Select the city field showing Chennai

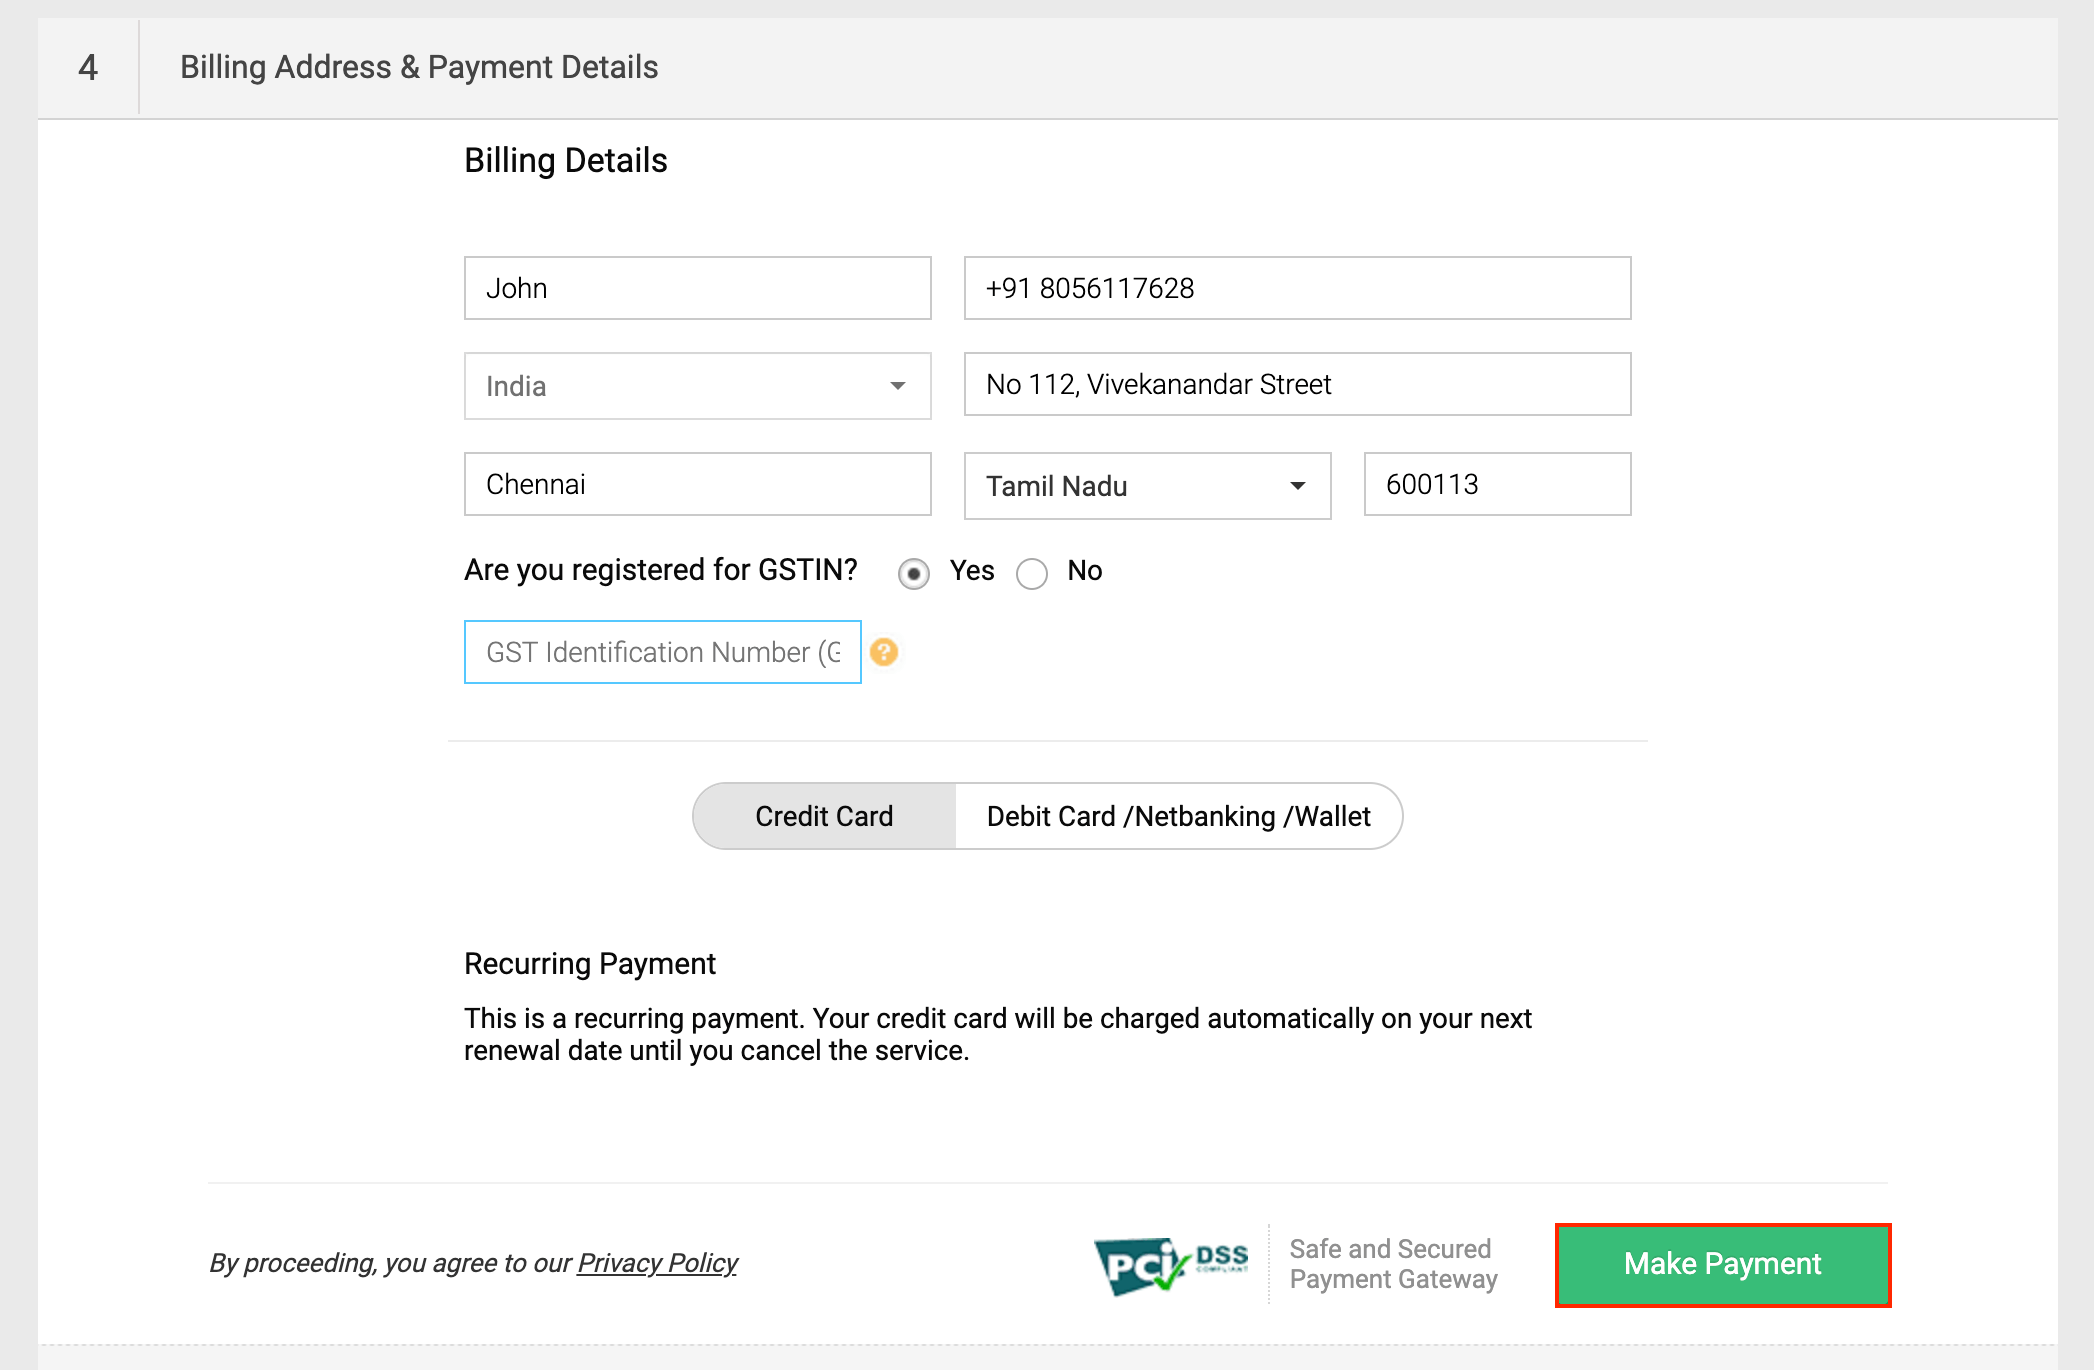697,484
